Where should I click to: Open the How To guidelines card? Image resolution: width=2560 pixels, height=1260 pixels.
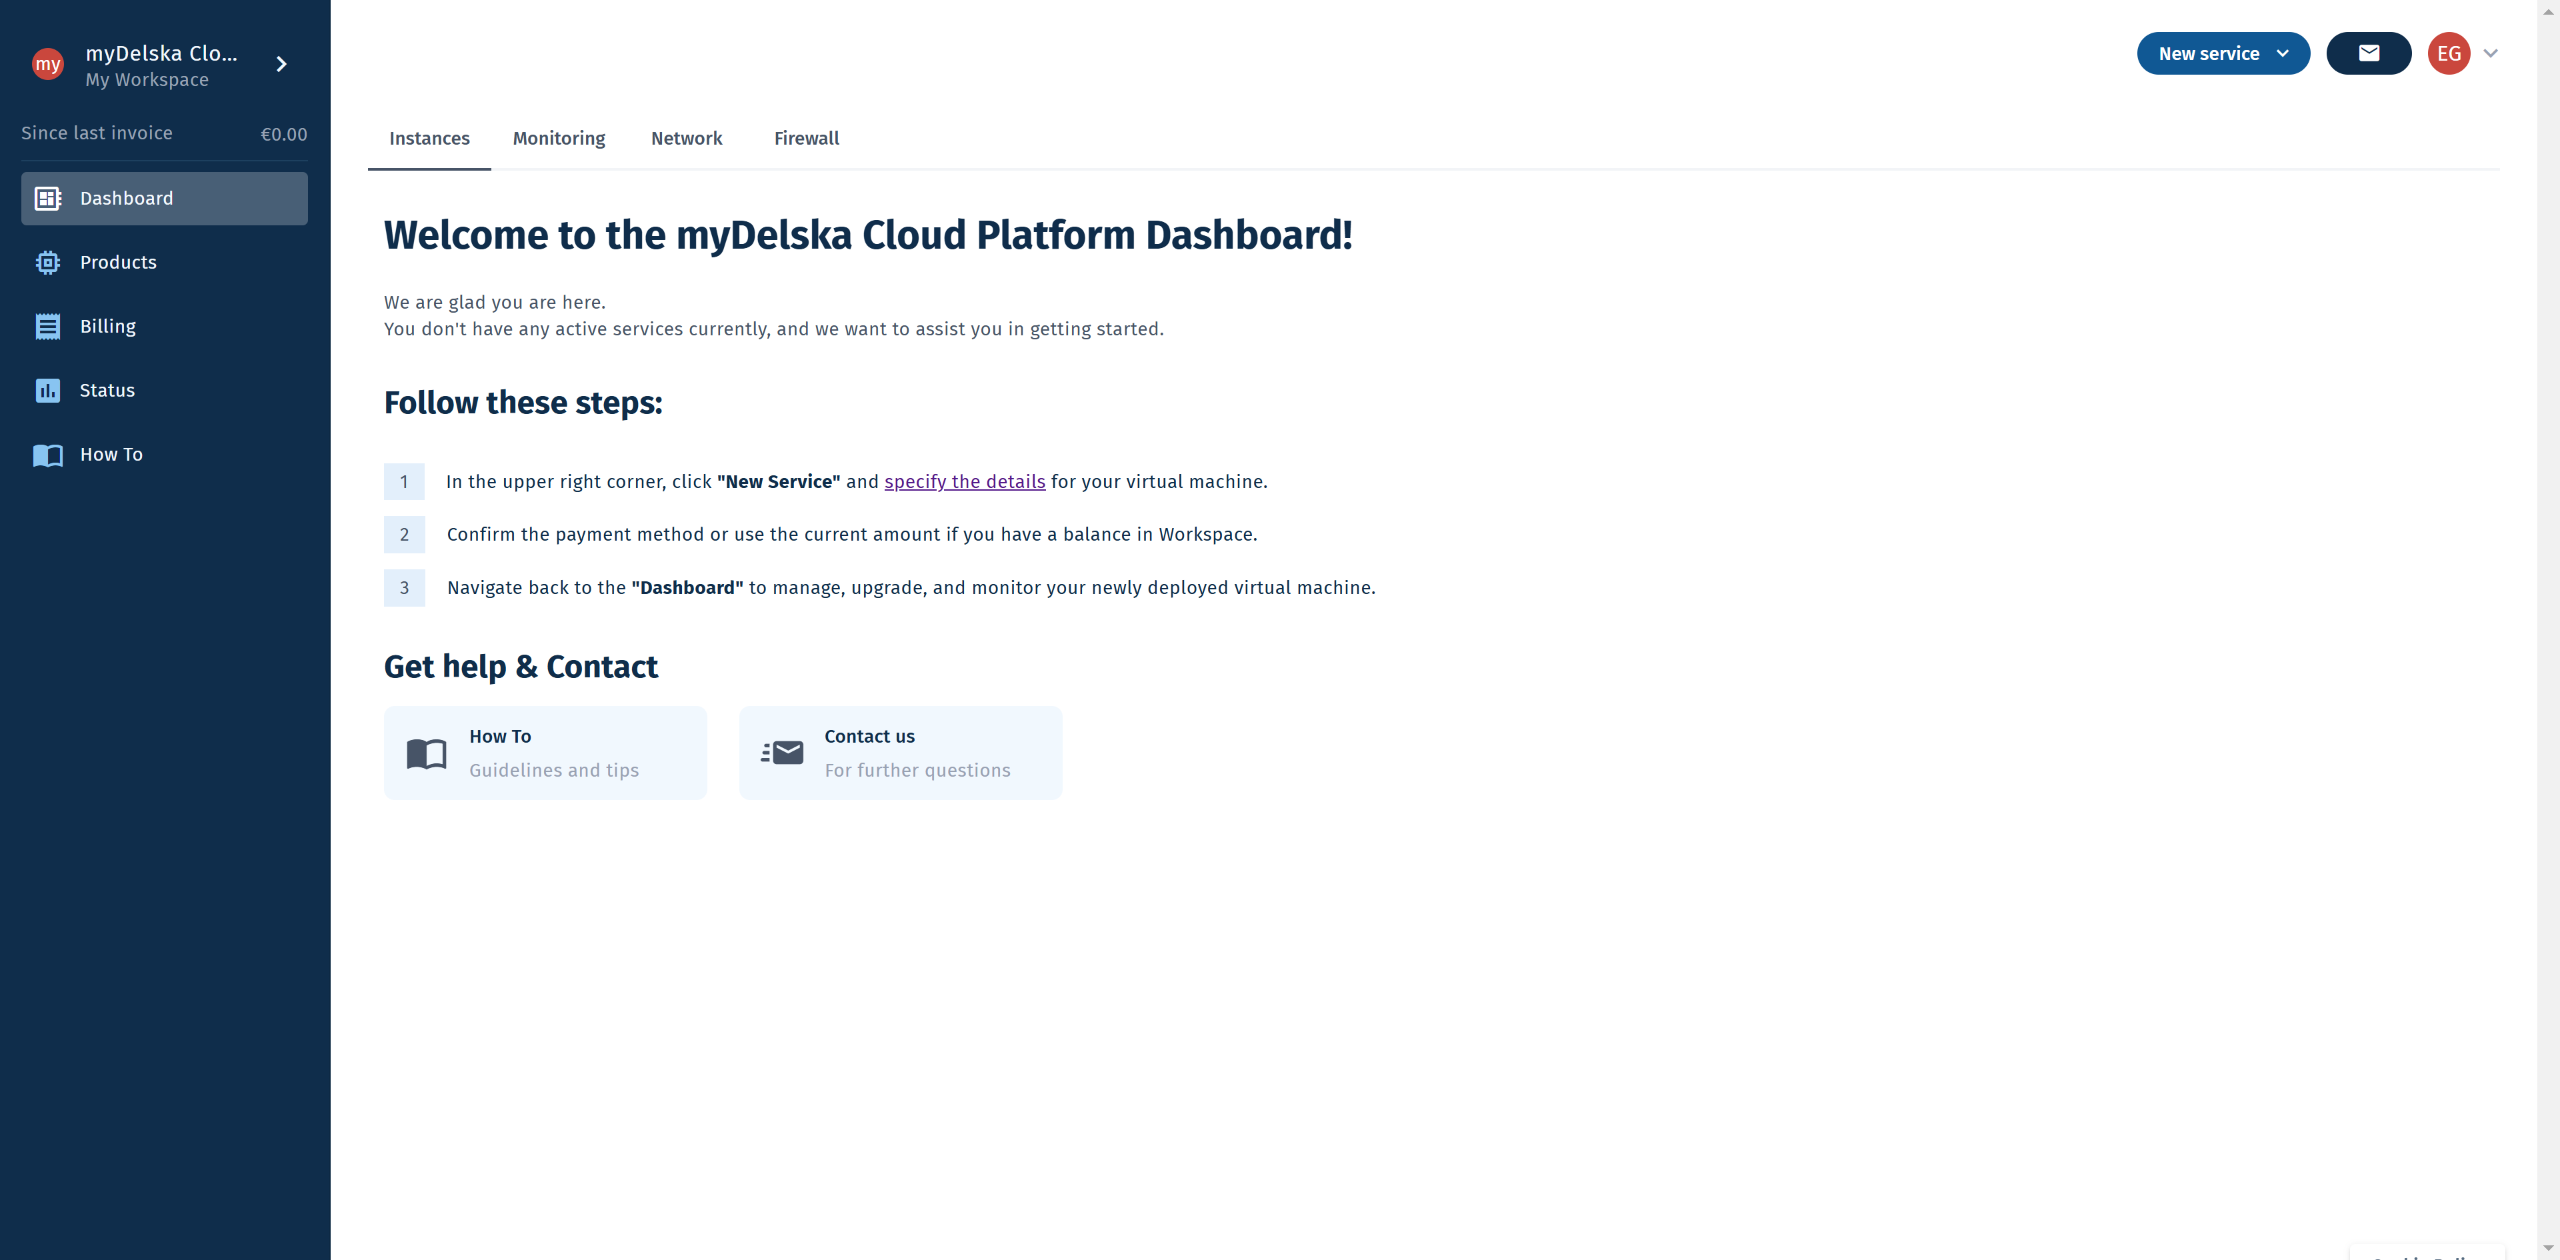point(545,752)
